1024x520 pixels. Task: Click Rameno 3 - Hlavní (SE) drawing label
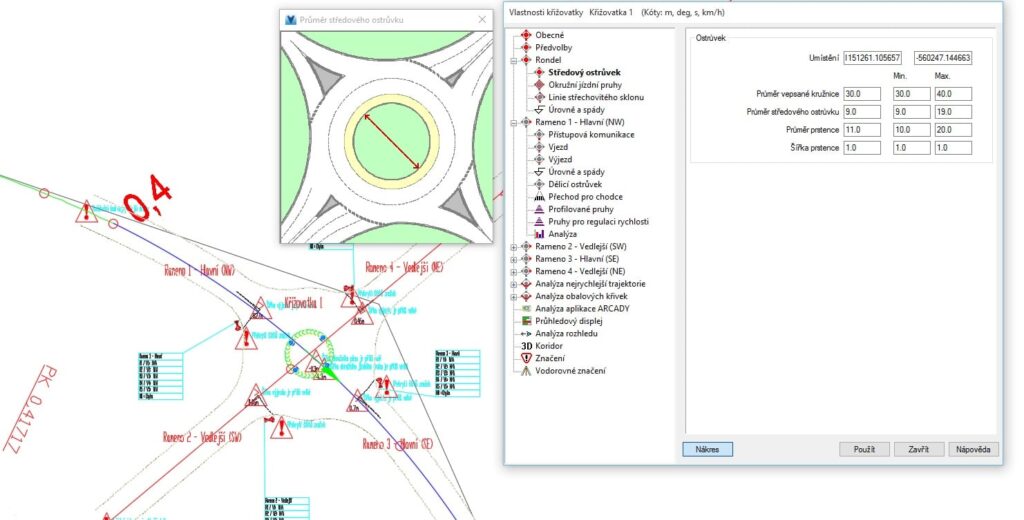(x=398, y=444)
